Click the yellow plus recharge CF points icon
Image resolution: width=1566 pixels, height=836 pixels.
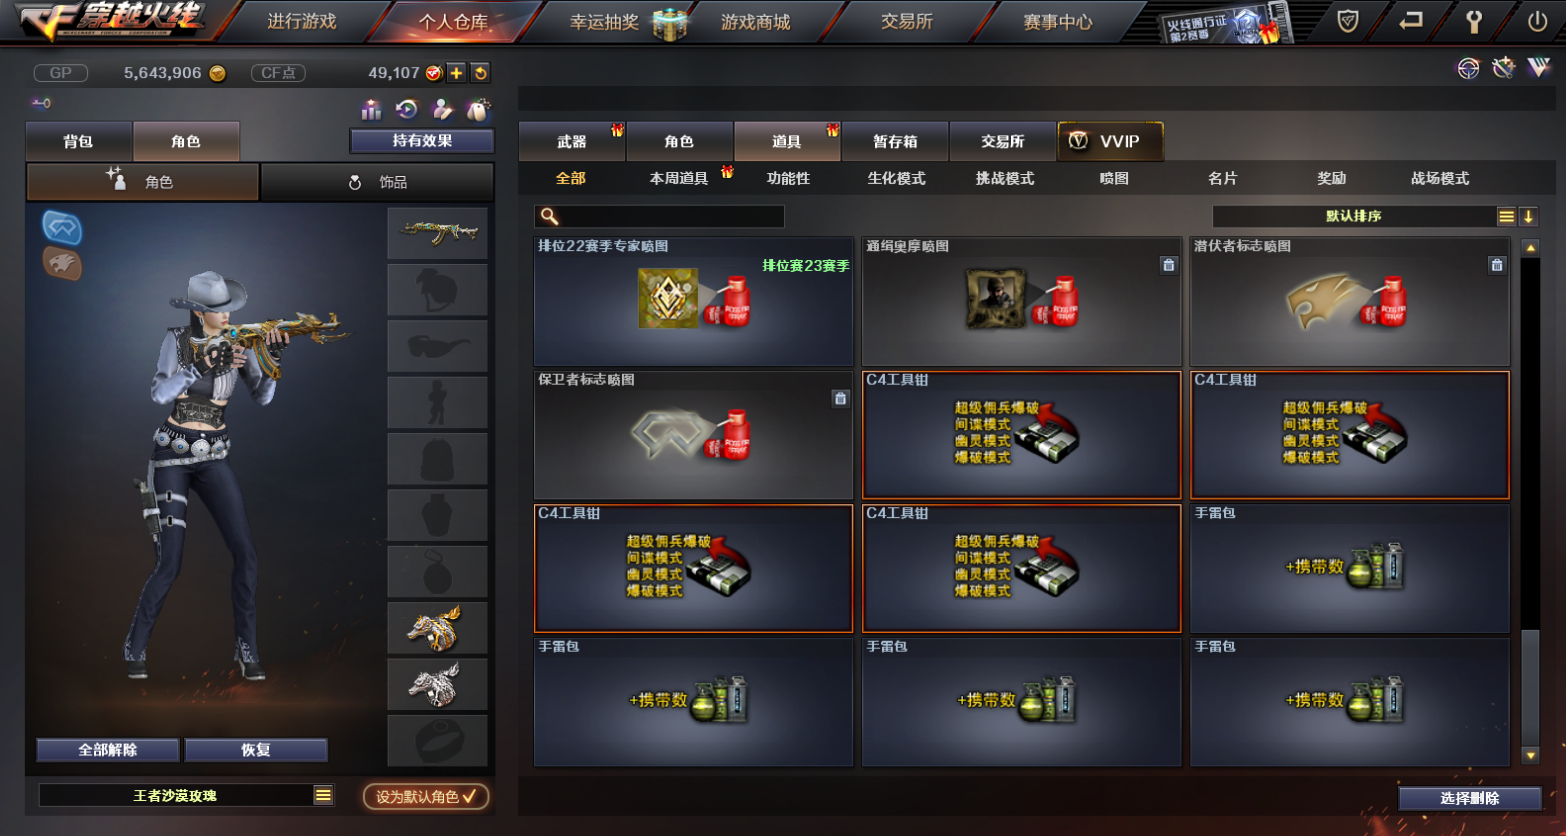(x=456, y=73)
